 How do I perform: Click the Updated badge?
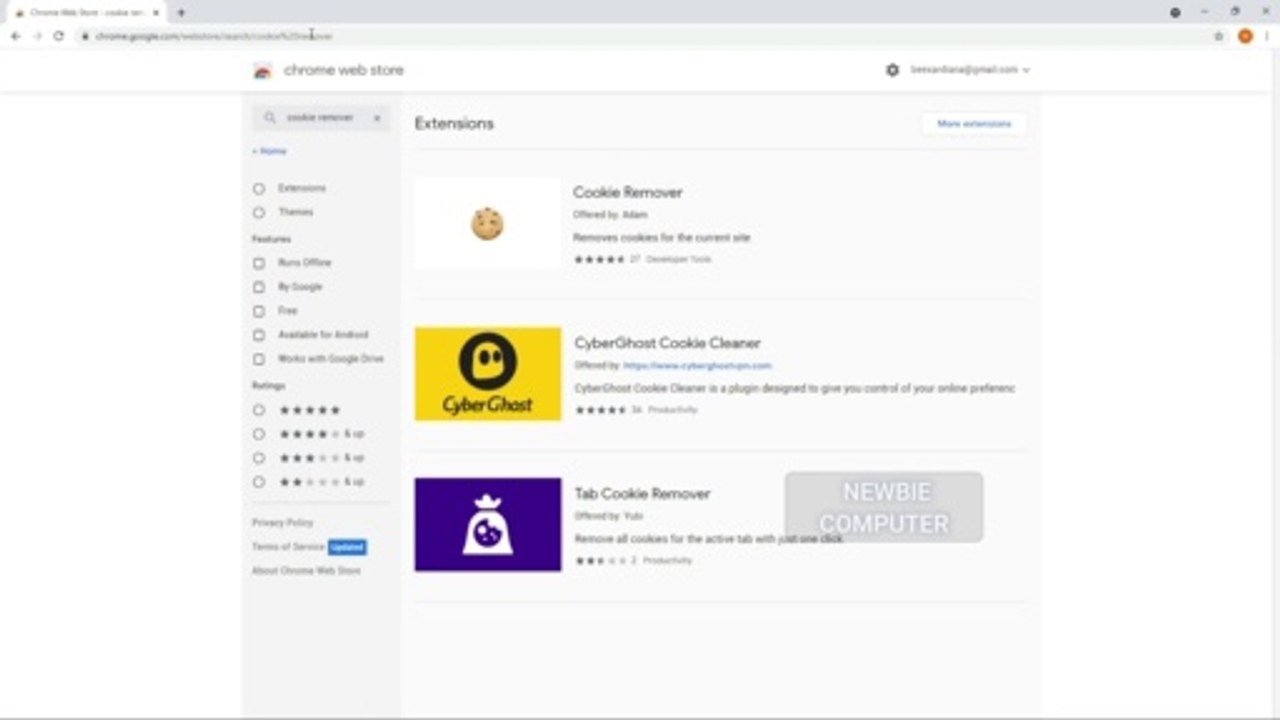(x=347, y=547)
